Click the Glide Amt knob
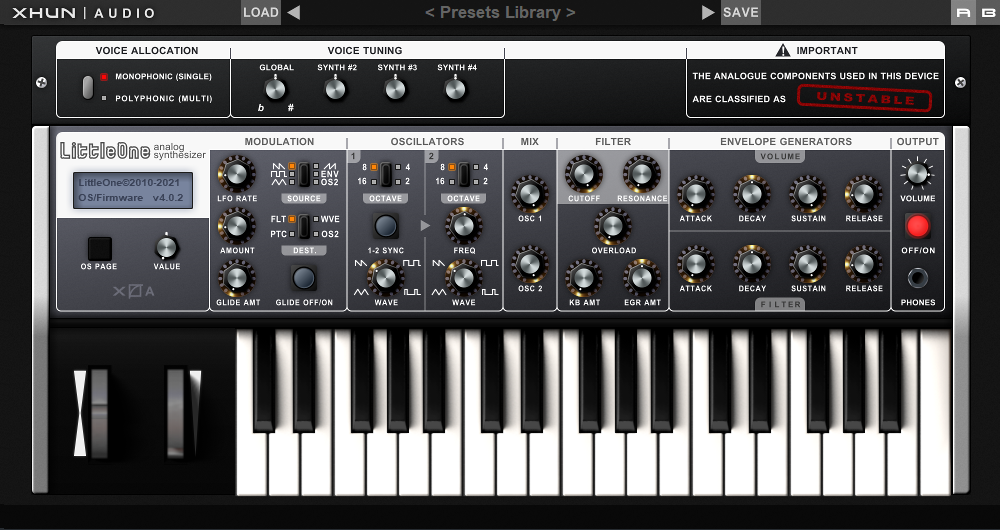The width and height of the screenshot is (1000, 530). 237,277
